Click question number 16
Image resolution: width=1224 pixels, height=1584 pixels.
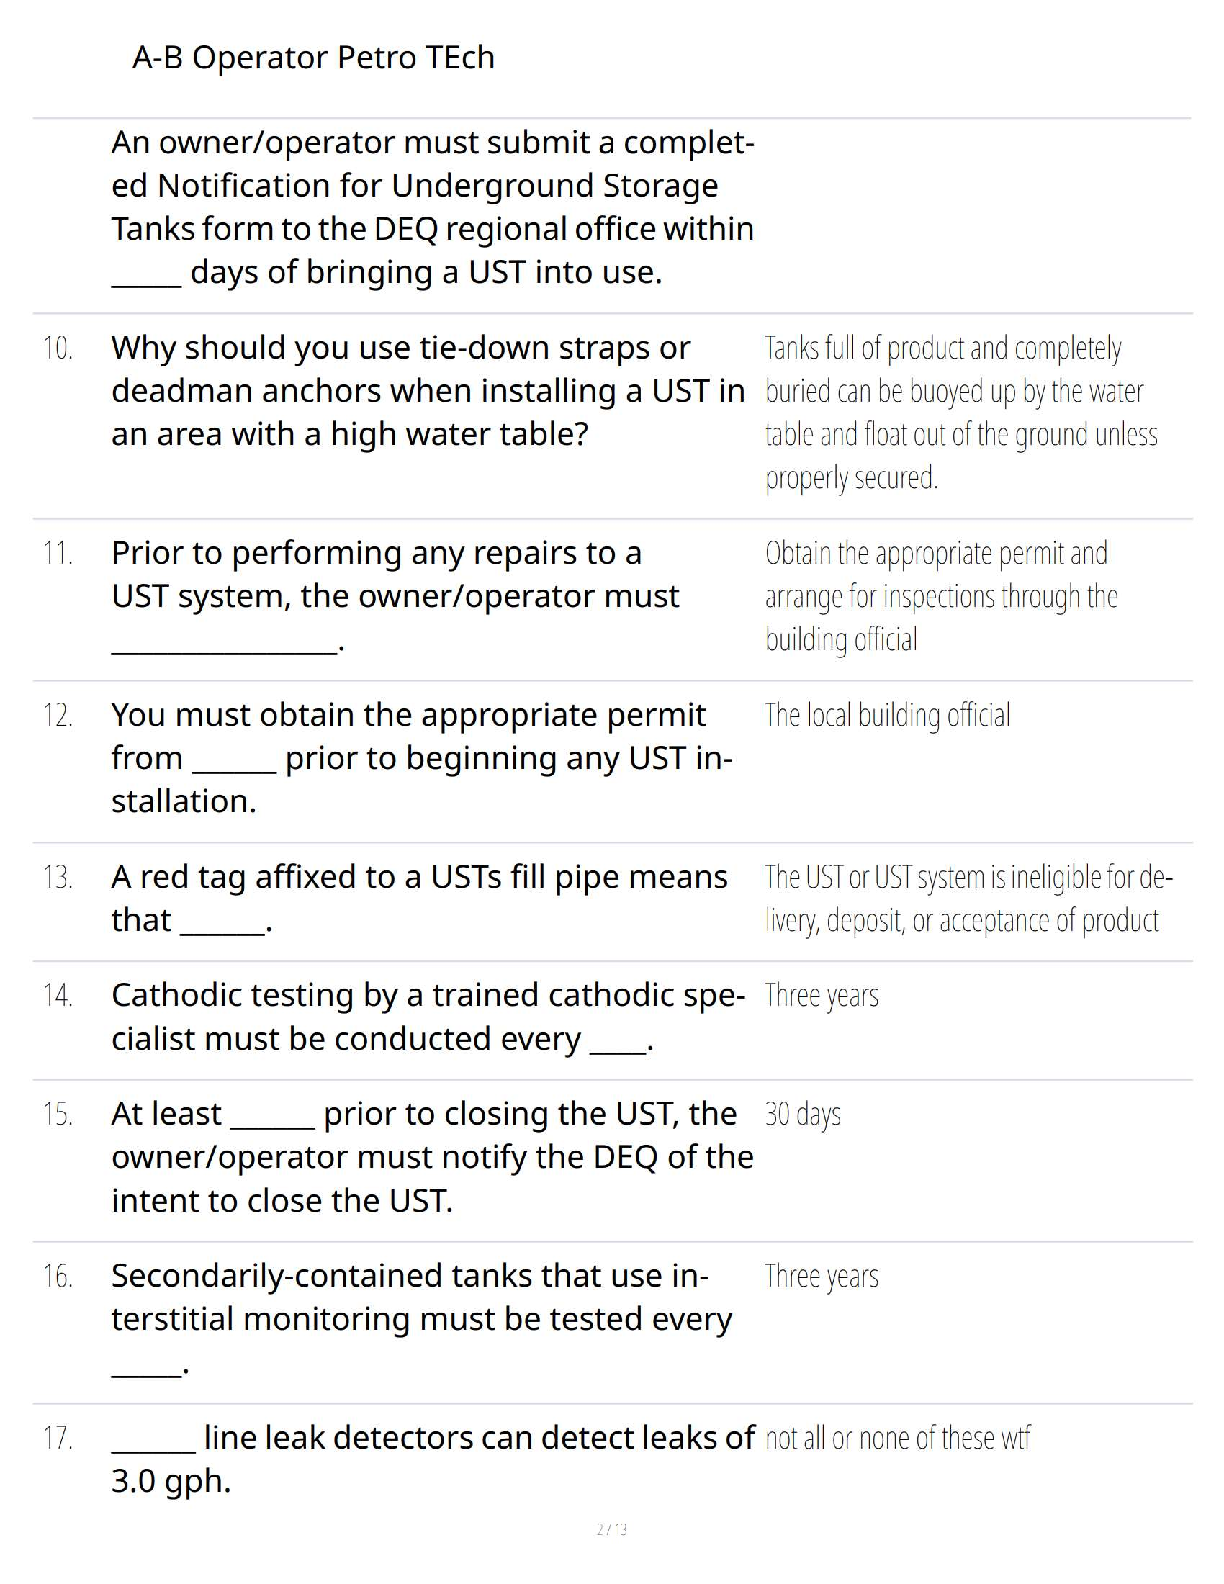(x=58, y=1277)
